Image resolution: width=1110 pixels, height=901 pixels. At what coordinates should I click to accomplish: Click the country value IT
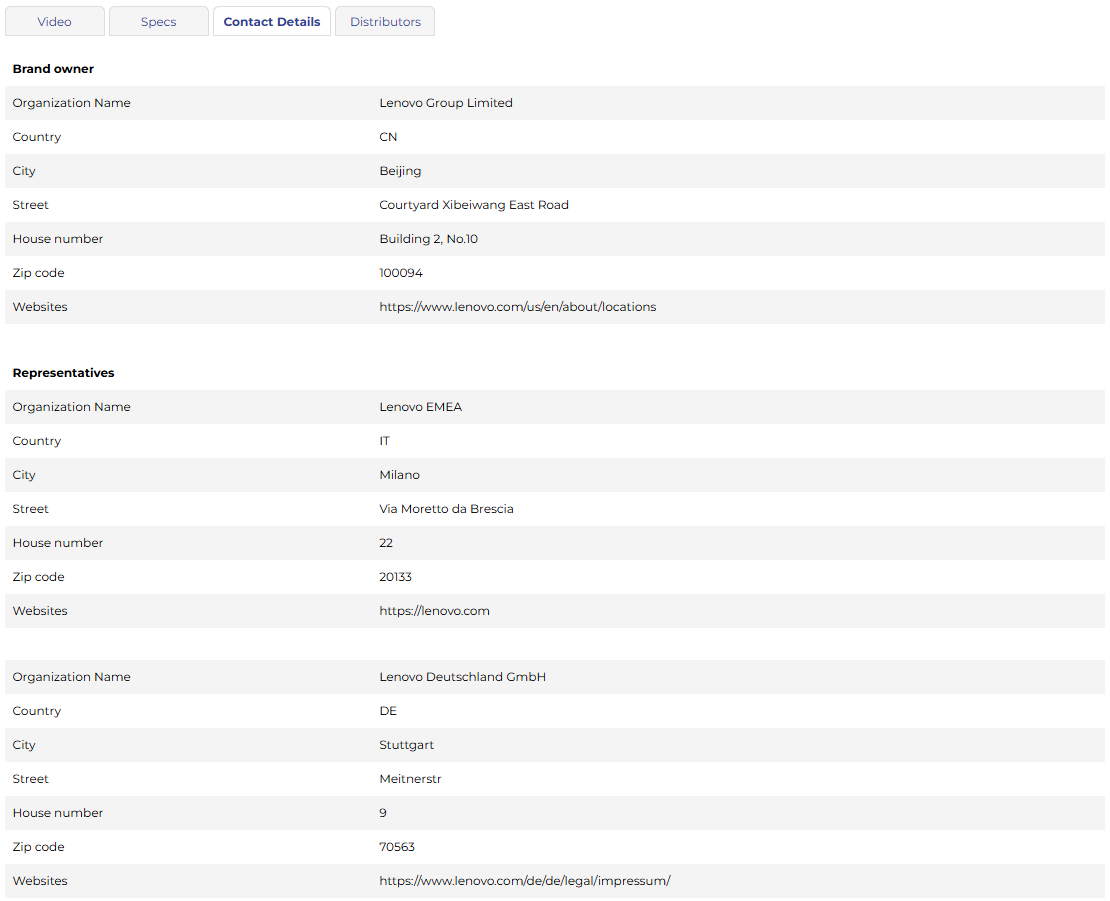click(384, 441)
